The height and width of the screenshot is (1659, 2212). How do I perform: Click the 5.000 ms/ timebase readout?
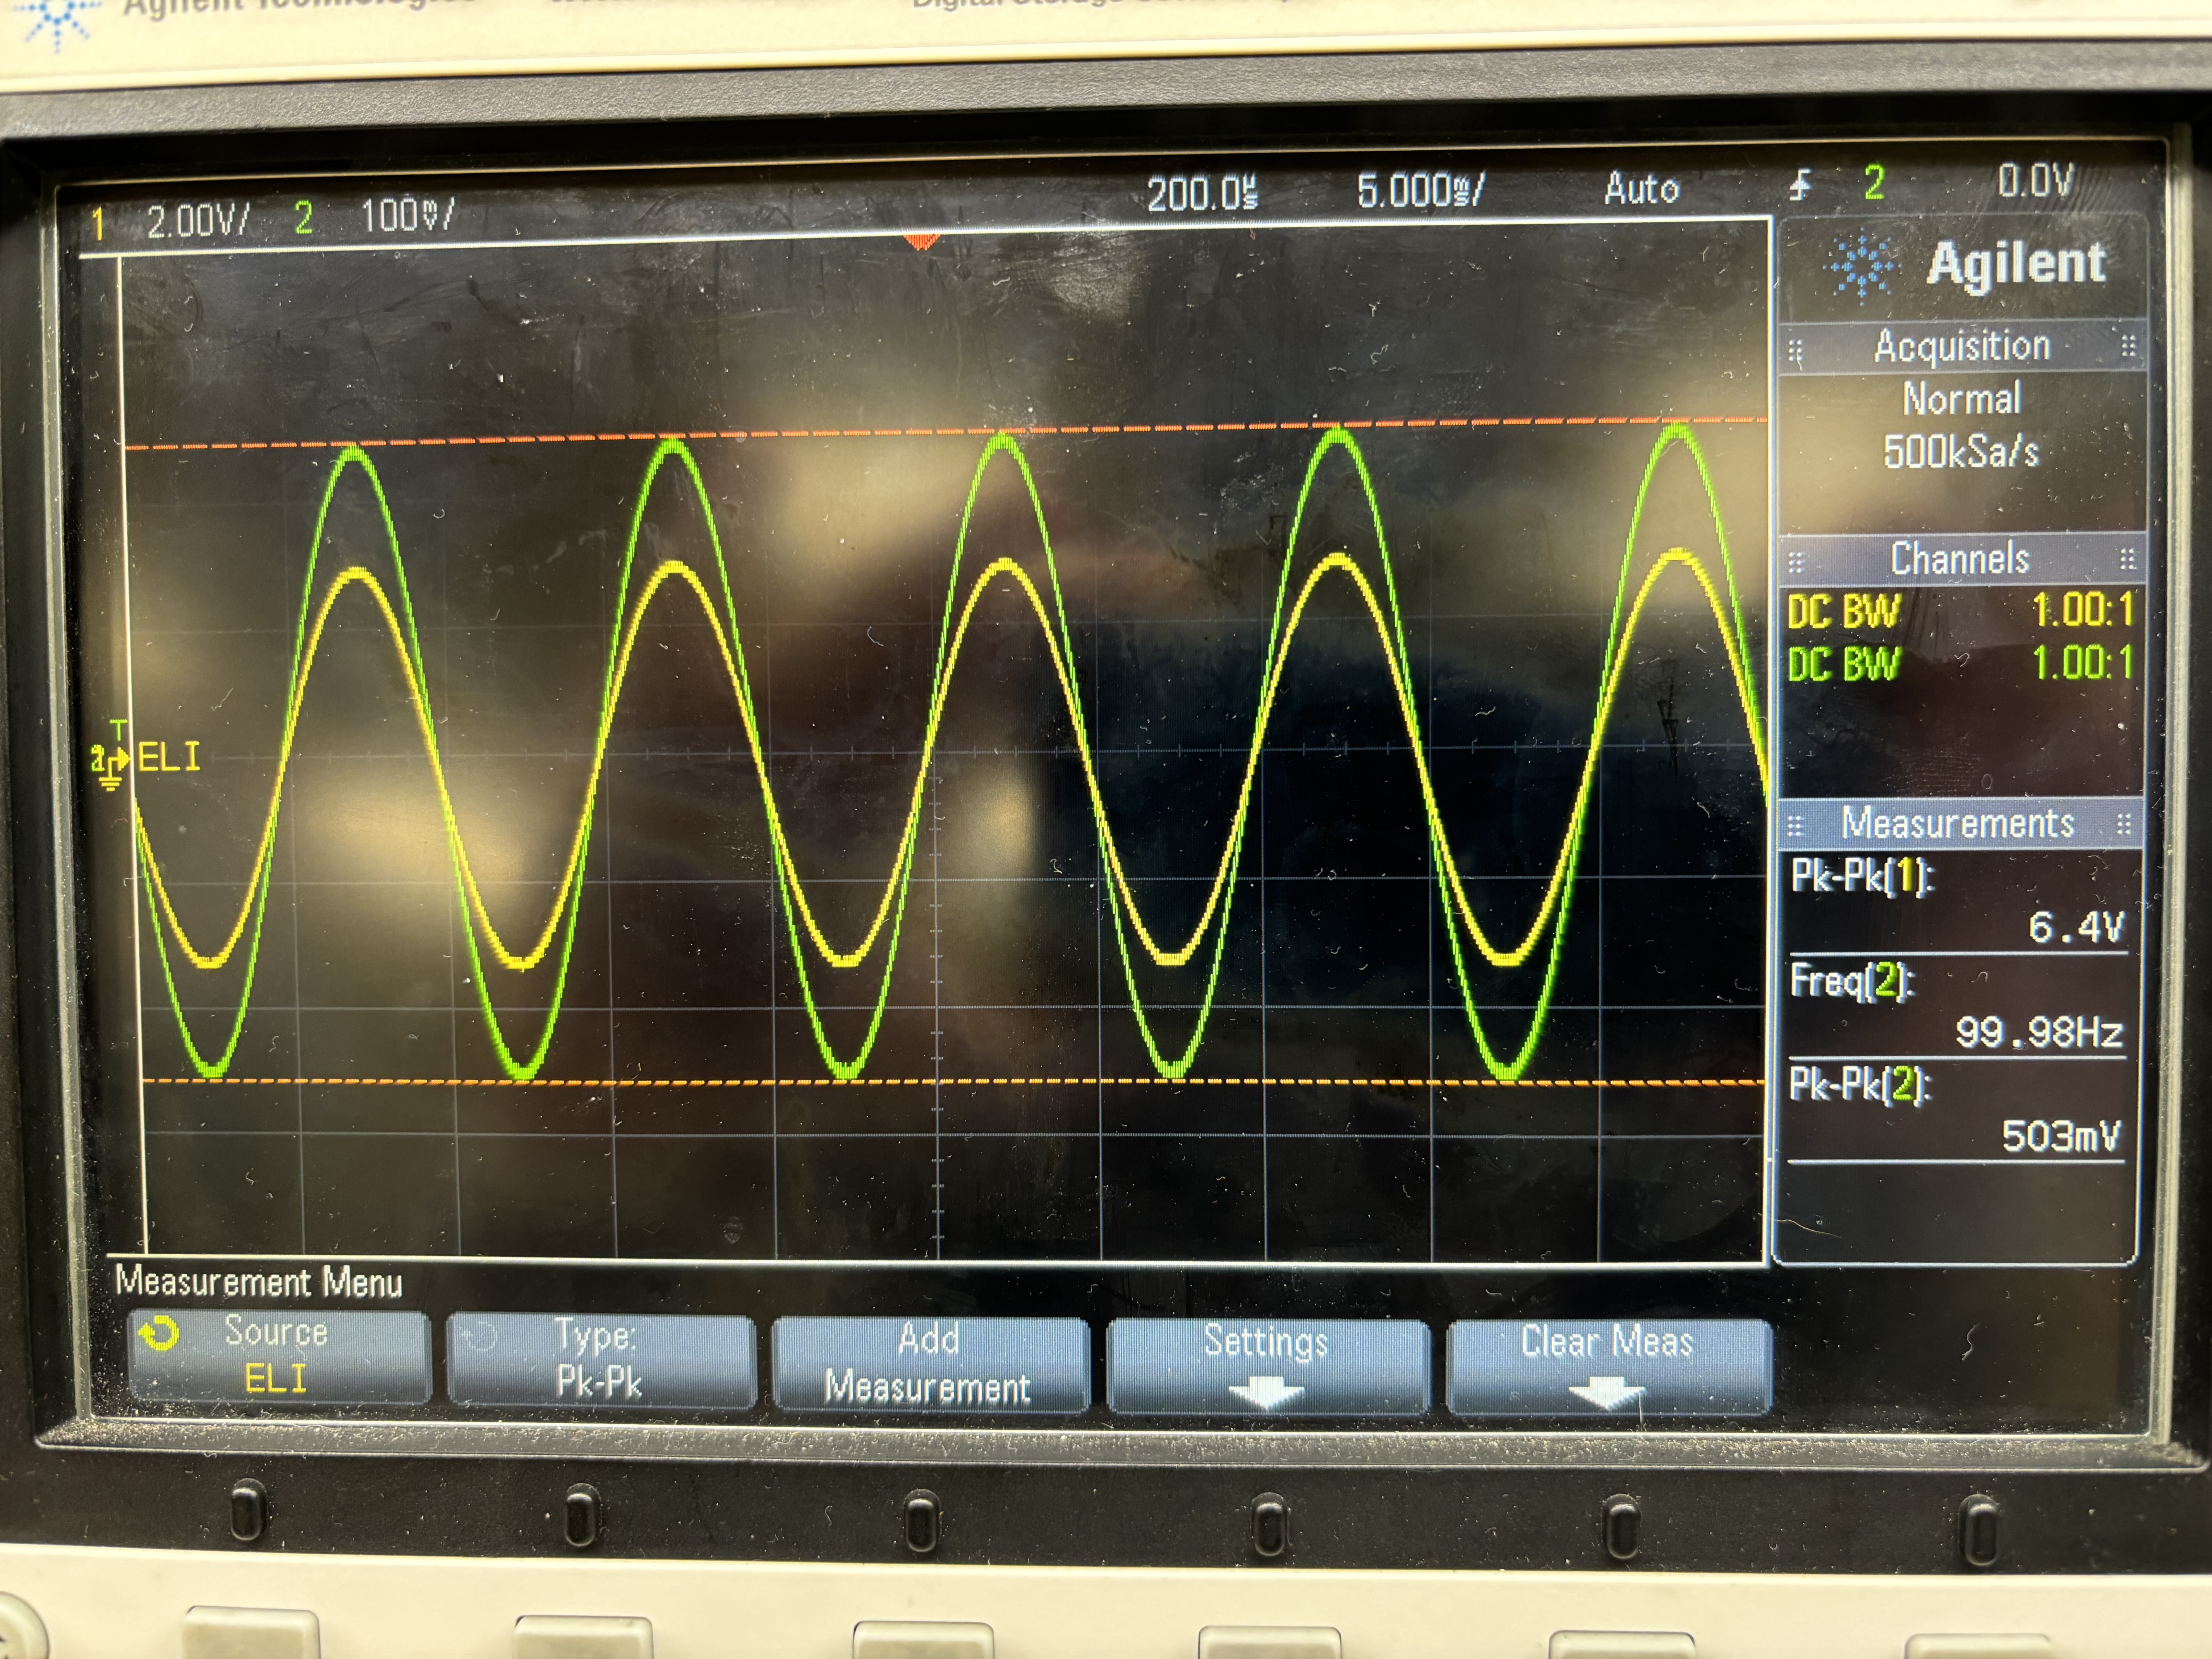tap(1420, 190)
